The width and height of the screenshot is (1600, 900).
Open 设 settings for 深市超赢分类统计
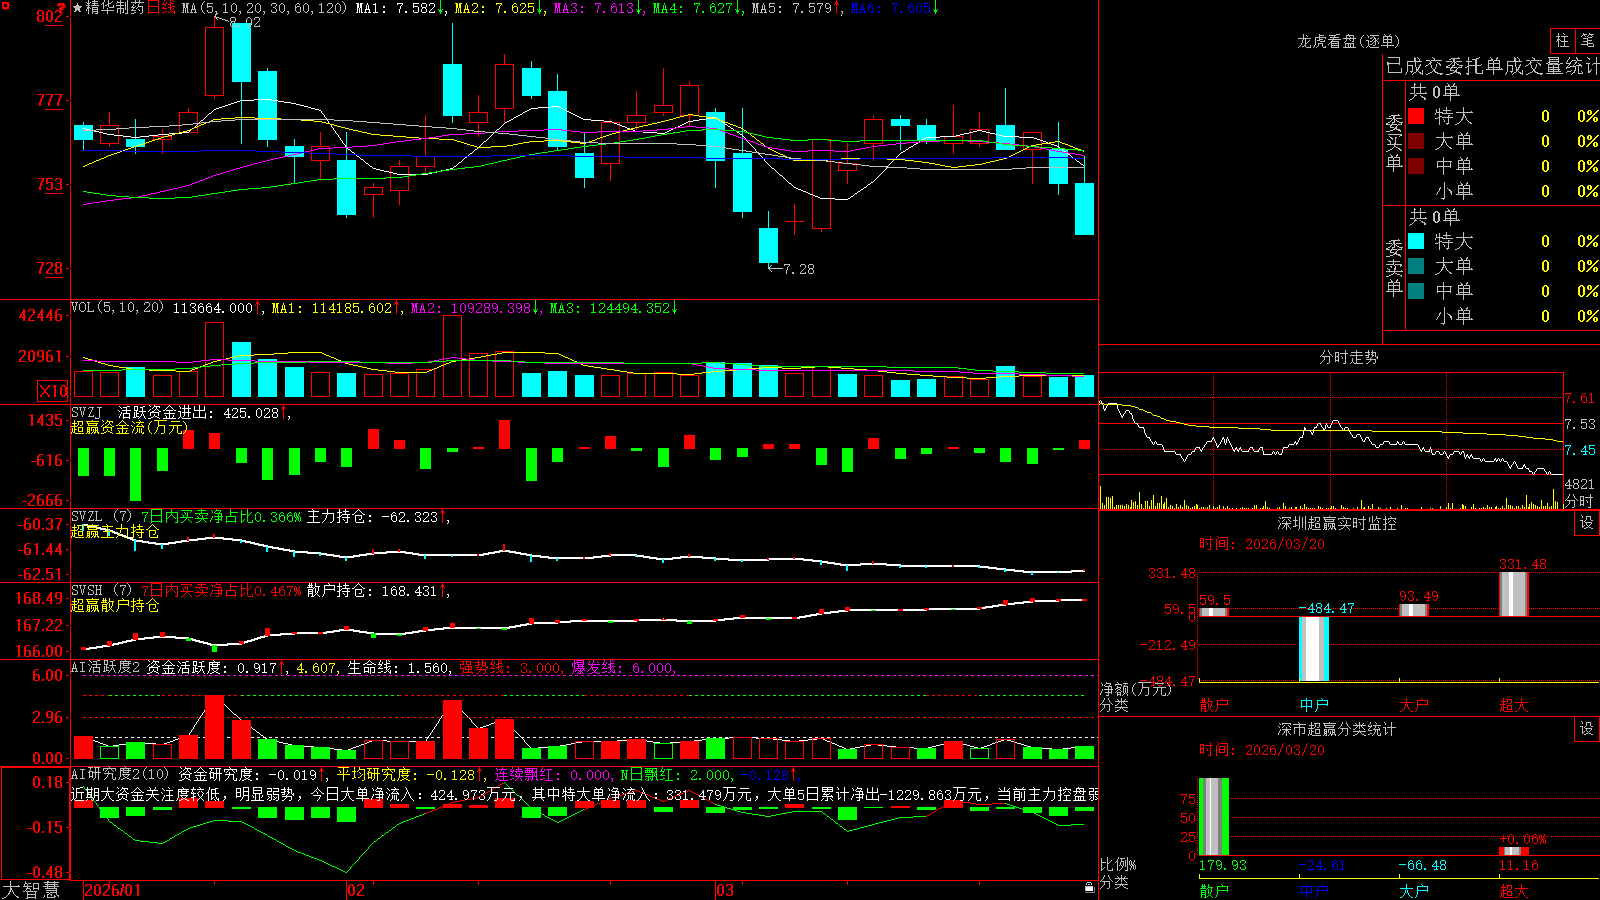pyautogui.click(x=1587, y=729)
